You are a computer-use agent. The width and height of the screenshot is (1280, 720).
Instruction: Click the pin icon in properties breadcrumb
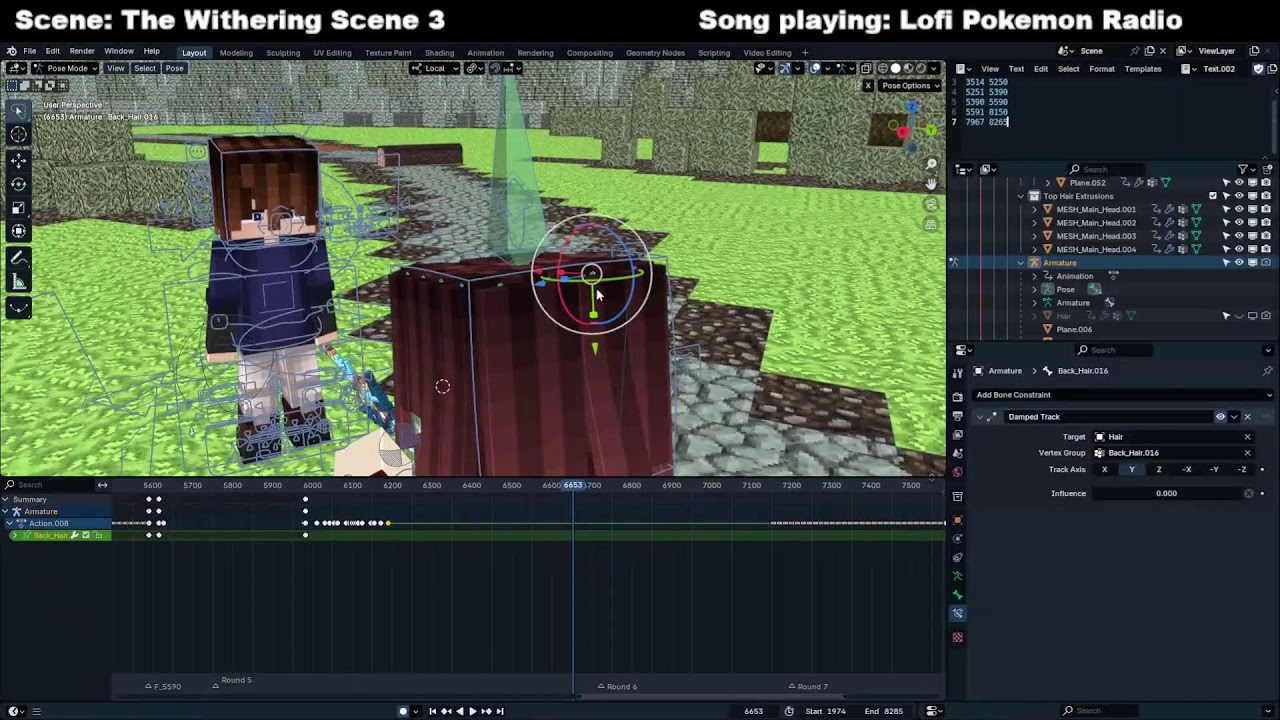(1267, 371)
